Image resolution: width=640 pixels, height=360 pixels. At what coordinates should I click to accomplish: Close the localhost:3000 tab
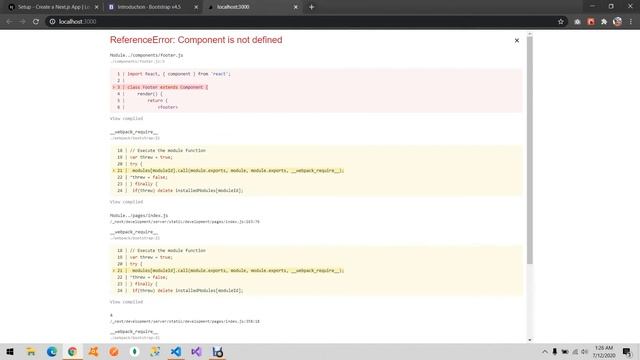tap(296, 7)
